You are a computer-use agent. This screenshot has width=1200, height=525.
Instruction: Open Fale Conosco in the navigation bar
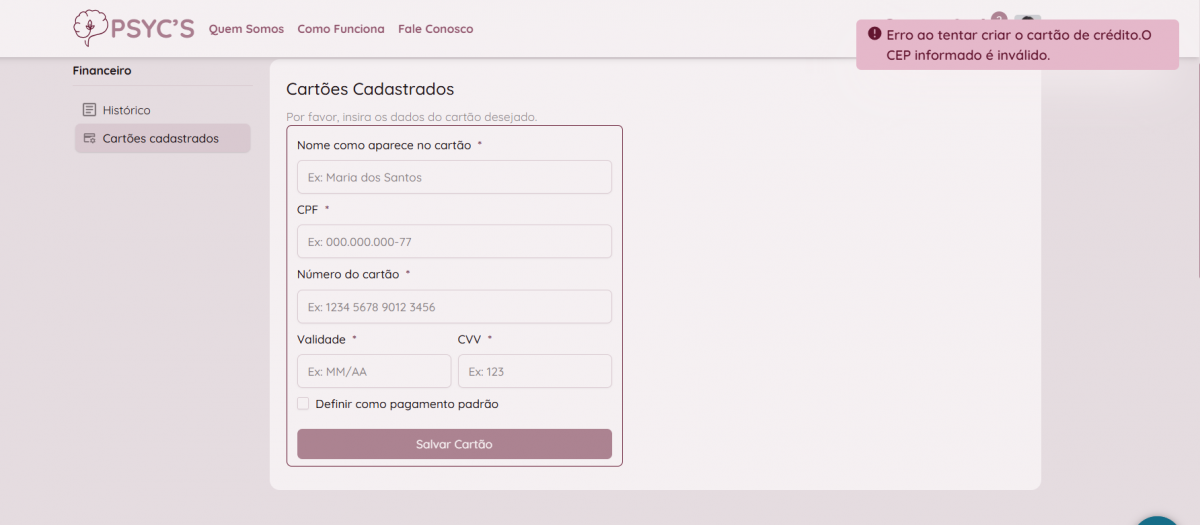tap(435, 29)
